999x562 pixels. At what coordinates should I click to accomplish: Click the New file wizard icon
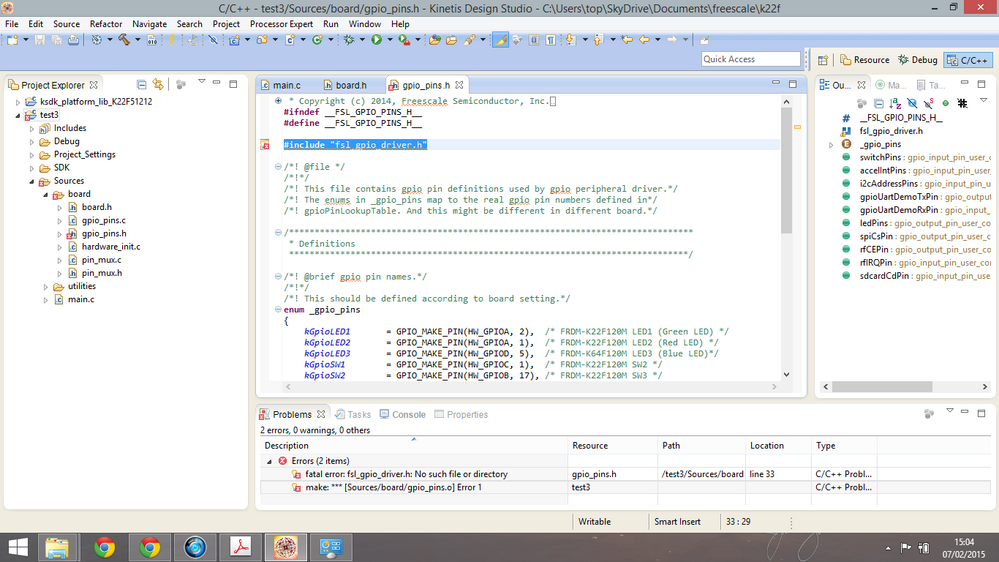point(12,40)
